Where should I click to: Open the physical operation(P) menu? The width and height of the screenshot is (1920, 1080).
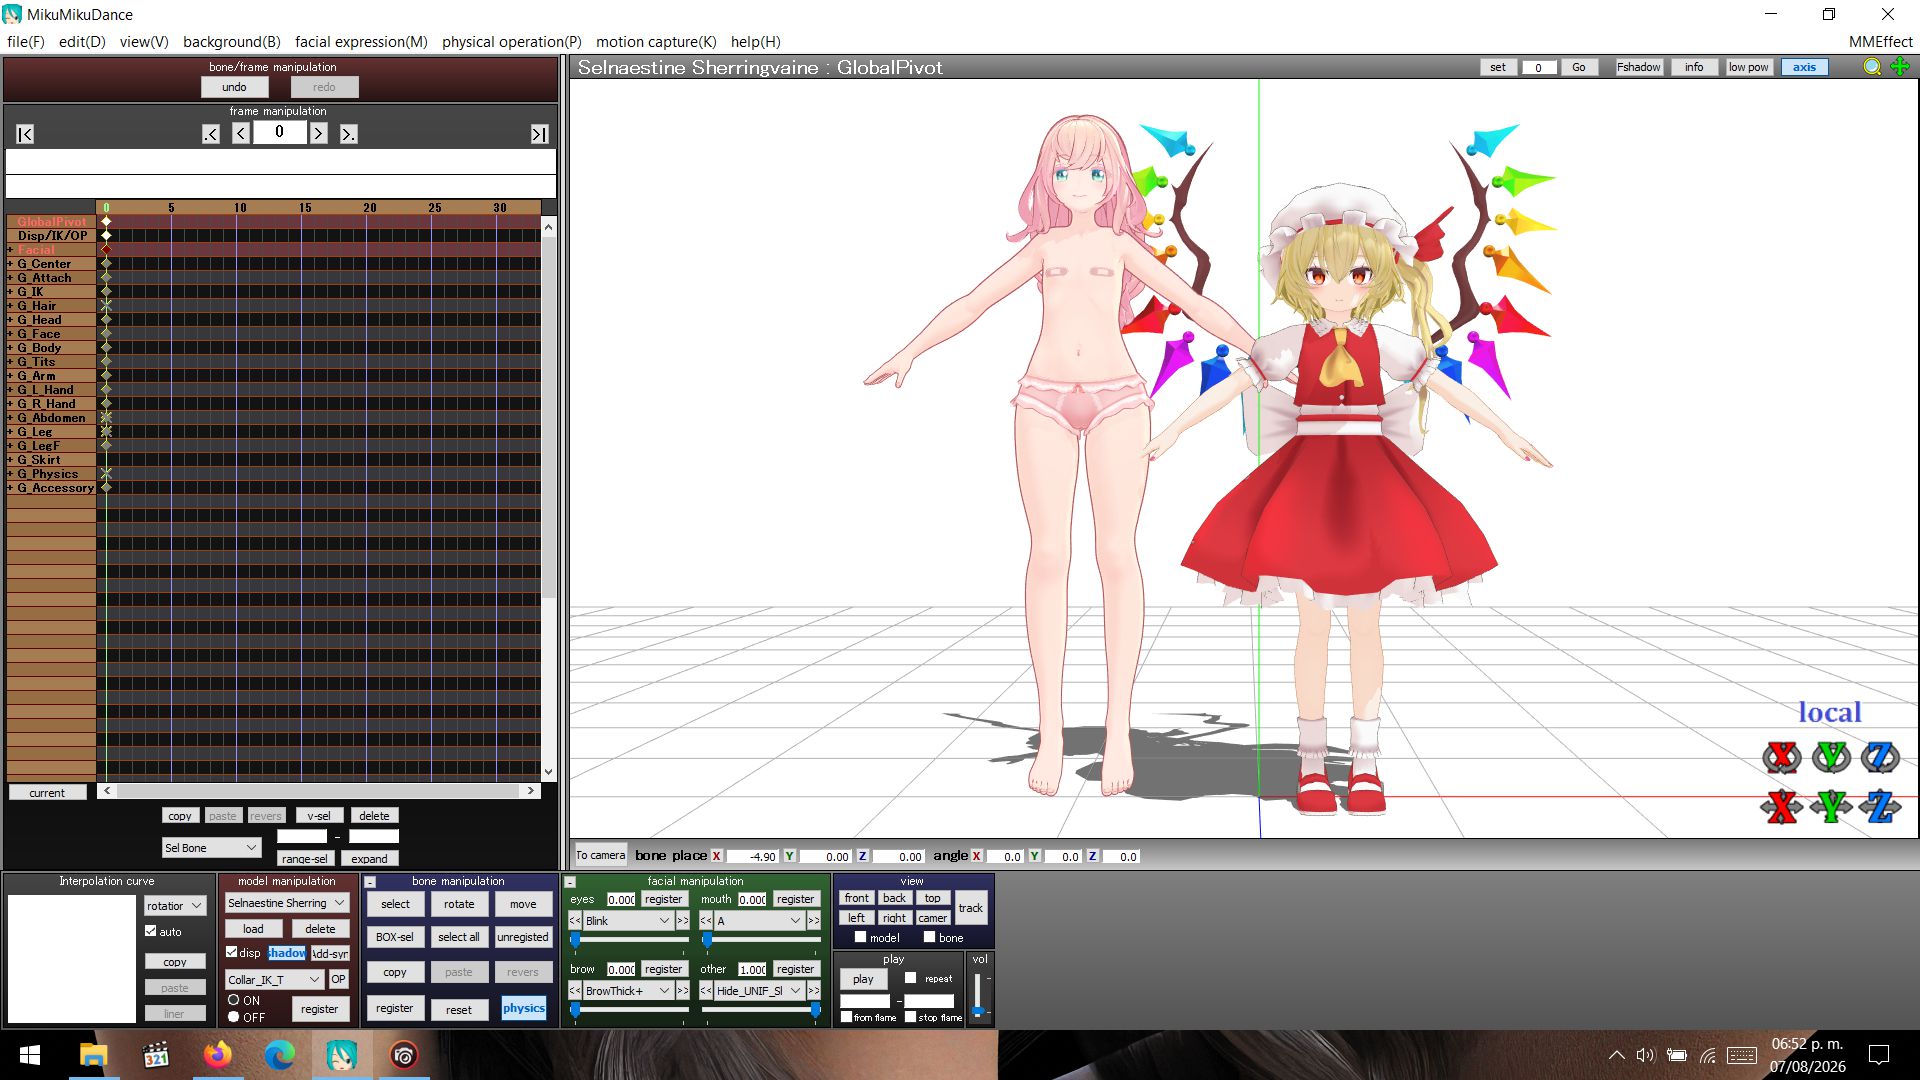512,41
